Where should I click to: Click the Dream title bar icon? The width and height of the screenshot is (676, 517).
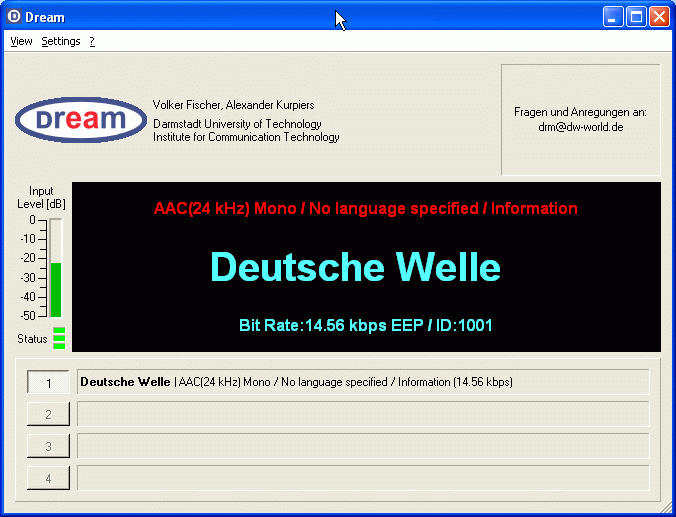(x=14, y=16)
